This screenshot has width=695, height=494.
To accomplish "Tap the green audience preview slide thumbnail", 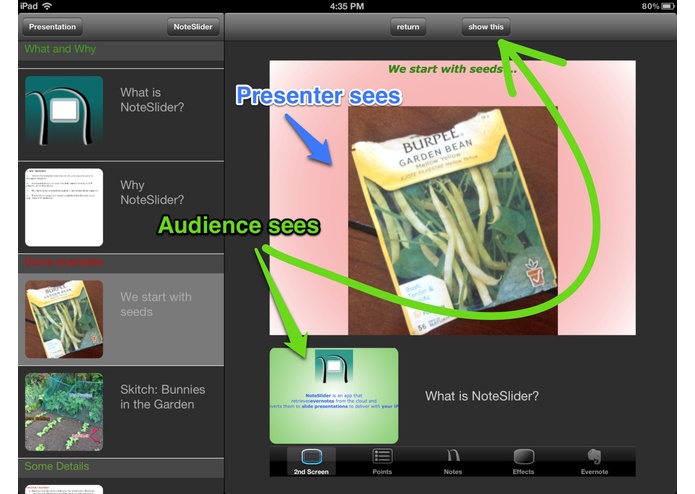I will click(334, 396).
